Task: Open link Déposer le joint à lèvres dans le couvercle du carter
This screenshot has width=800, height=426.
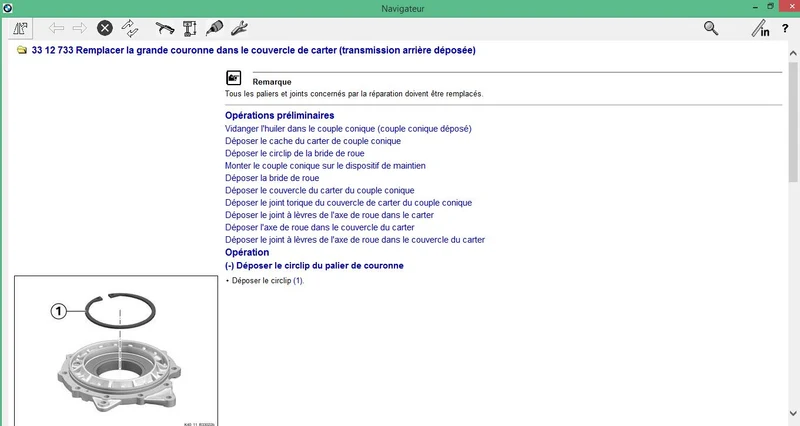Action: pos(355,239)
